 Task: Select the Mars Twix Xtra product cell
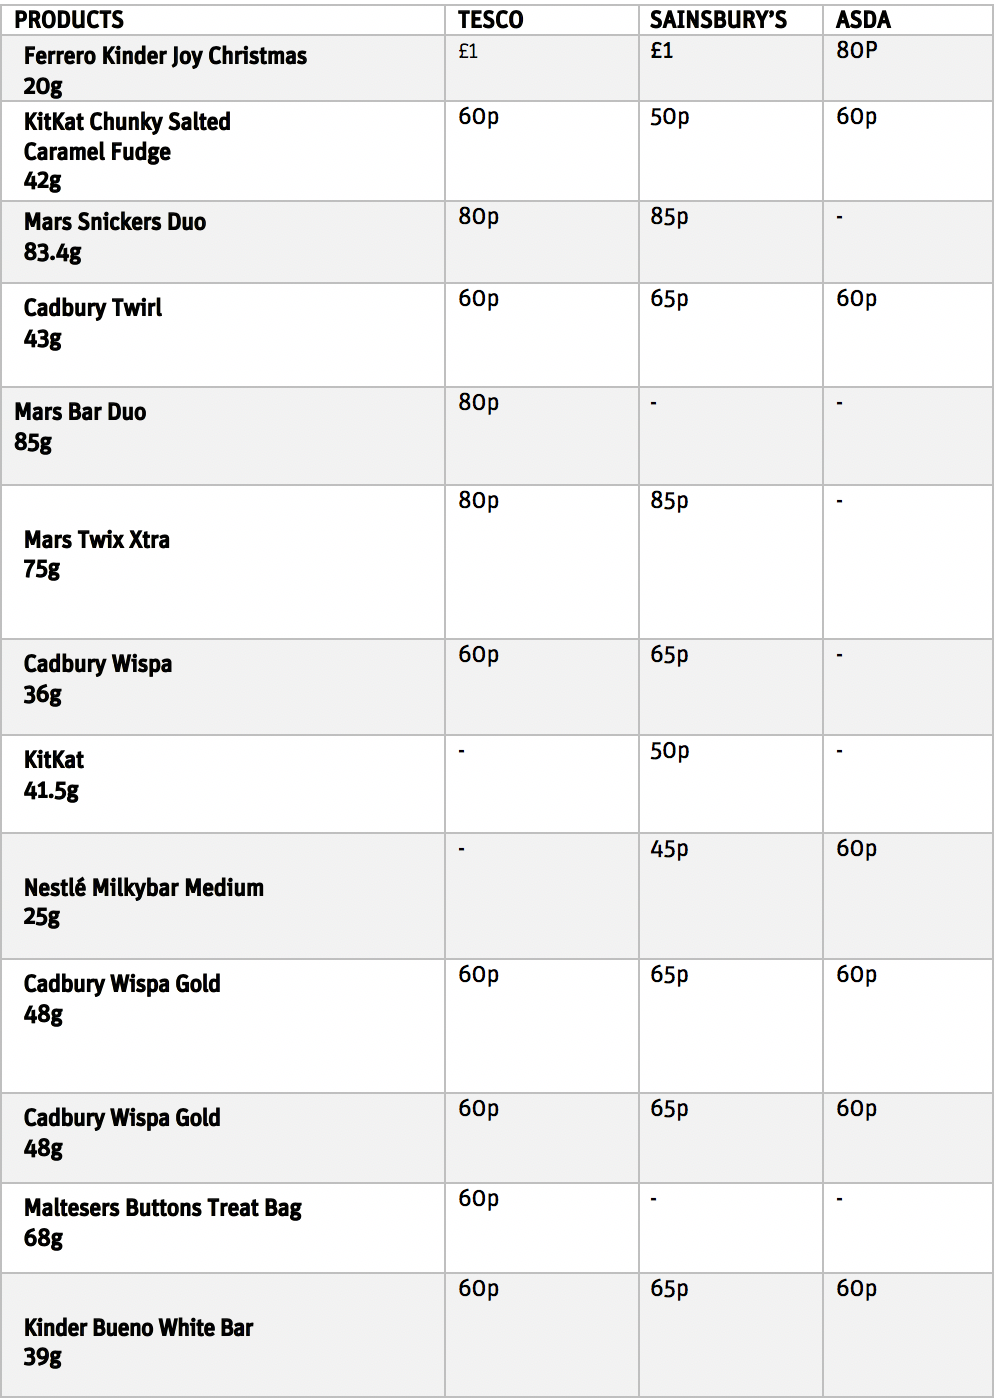click(x=222, y=562)
